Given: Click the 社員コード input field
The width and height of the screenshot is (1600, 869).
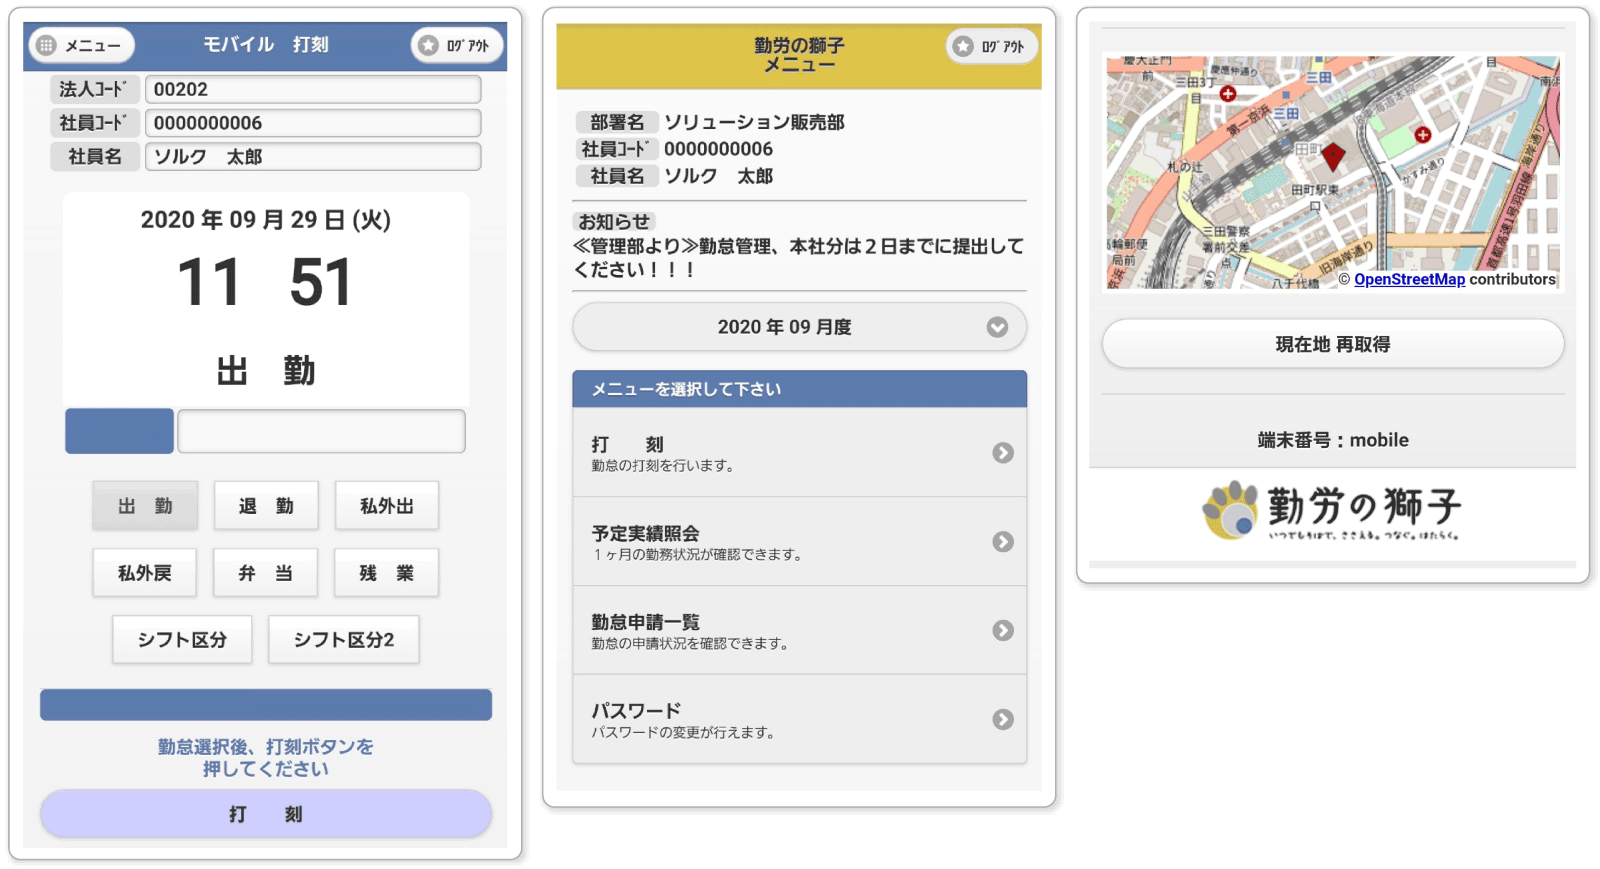Looking at the screenshot, I should 313,123.
